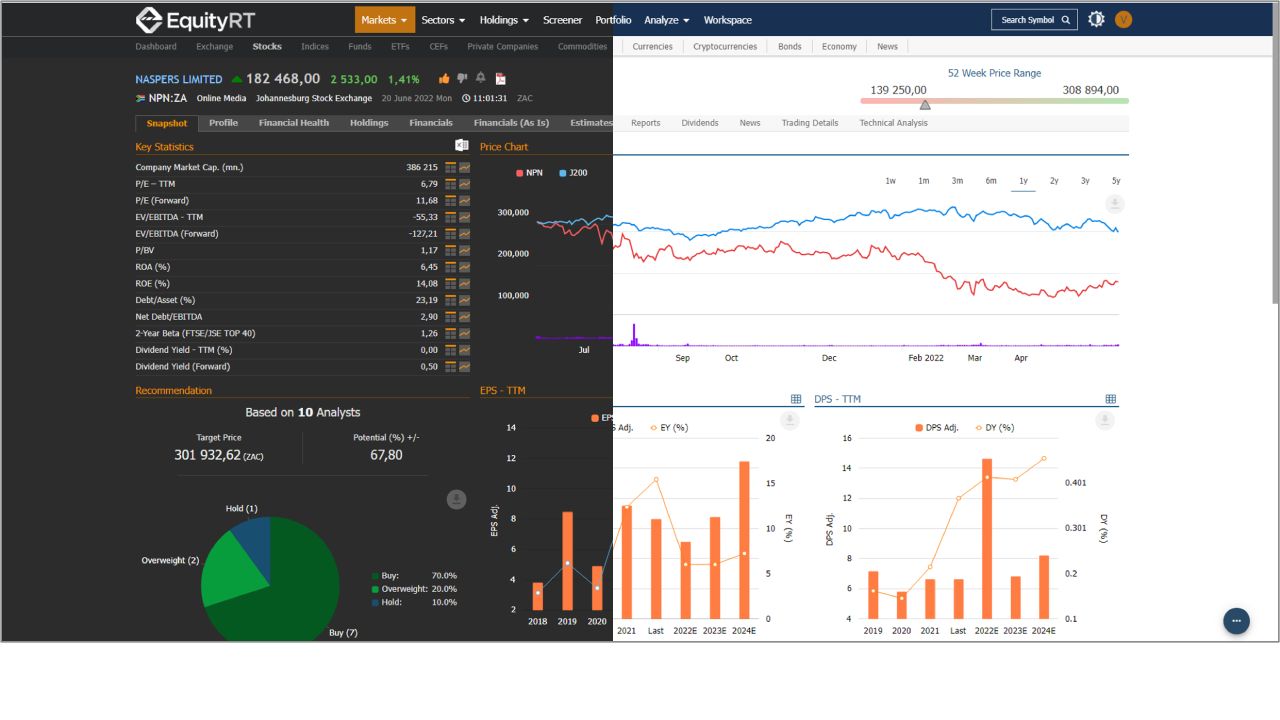The width and height of the screenshot is (1280, 720).
Task: Open the Markets dropdown menu
Action: point(384,20)
